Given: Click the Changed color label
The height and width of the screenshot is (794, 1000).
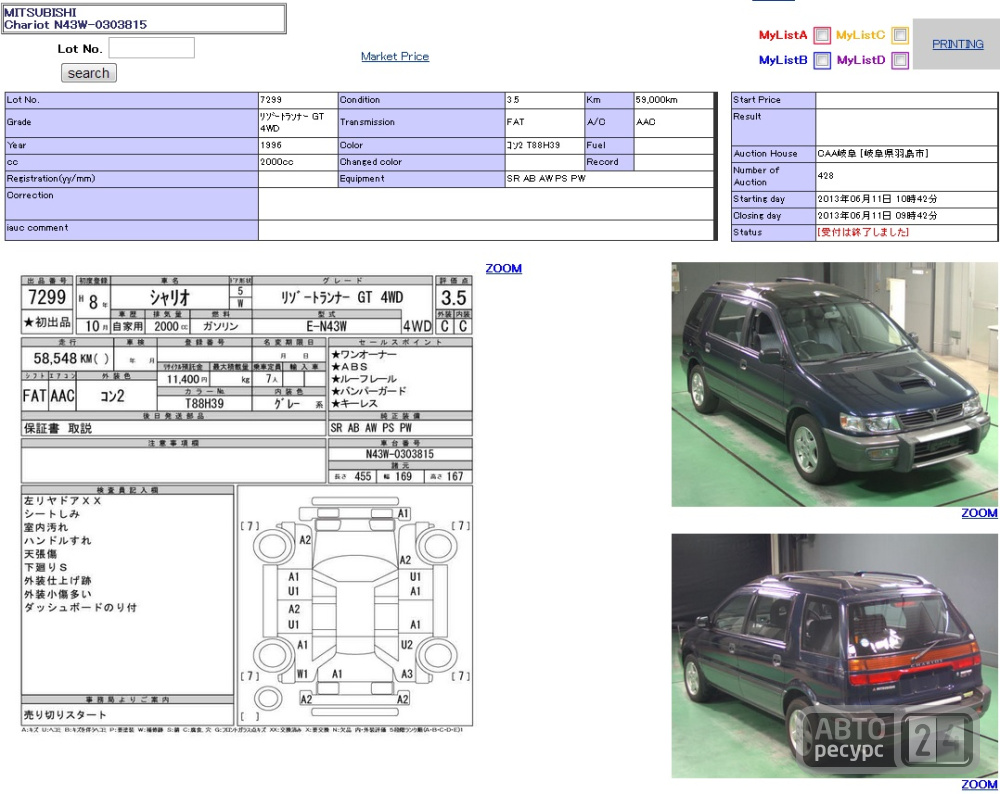Looking at the screenshot, I should click(x=371, y=162).
